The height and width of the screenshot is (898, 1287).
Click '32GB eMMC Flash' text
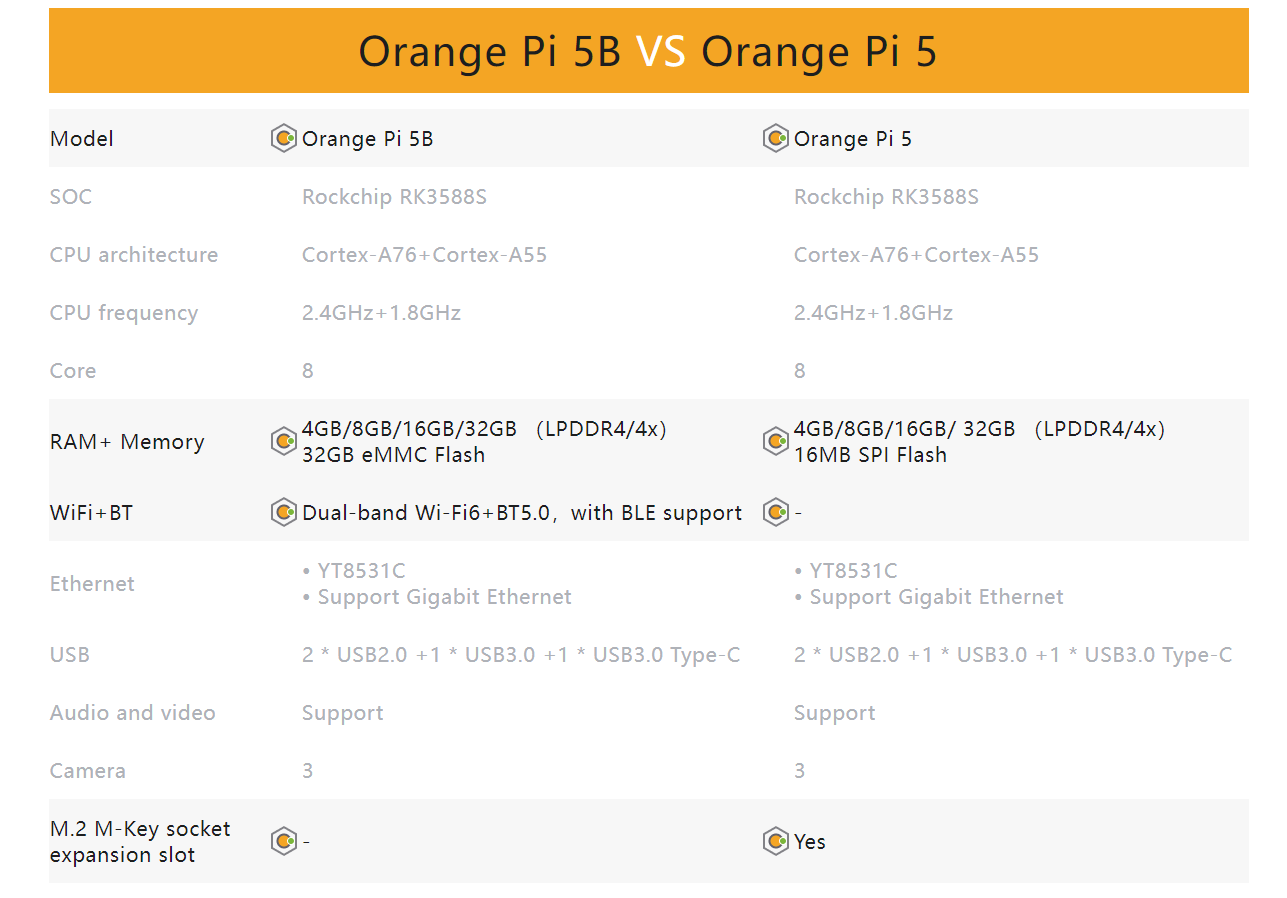(393, 454)
